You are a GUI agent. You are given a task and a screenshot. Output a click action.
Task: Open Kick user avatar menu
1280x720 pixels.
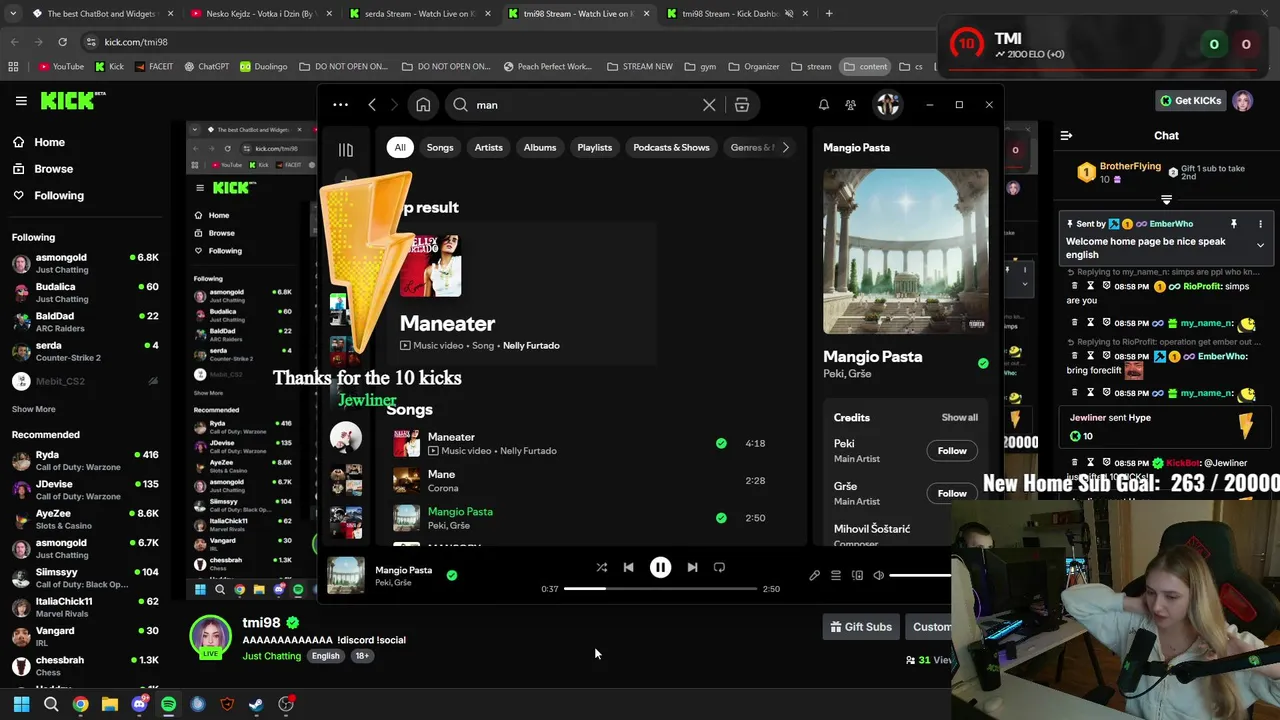1243,101
